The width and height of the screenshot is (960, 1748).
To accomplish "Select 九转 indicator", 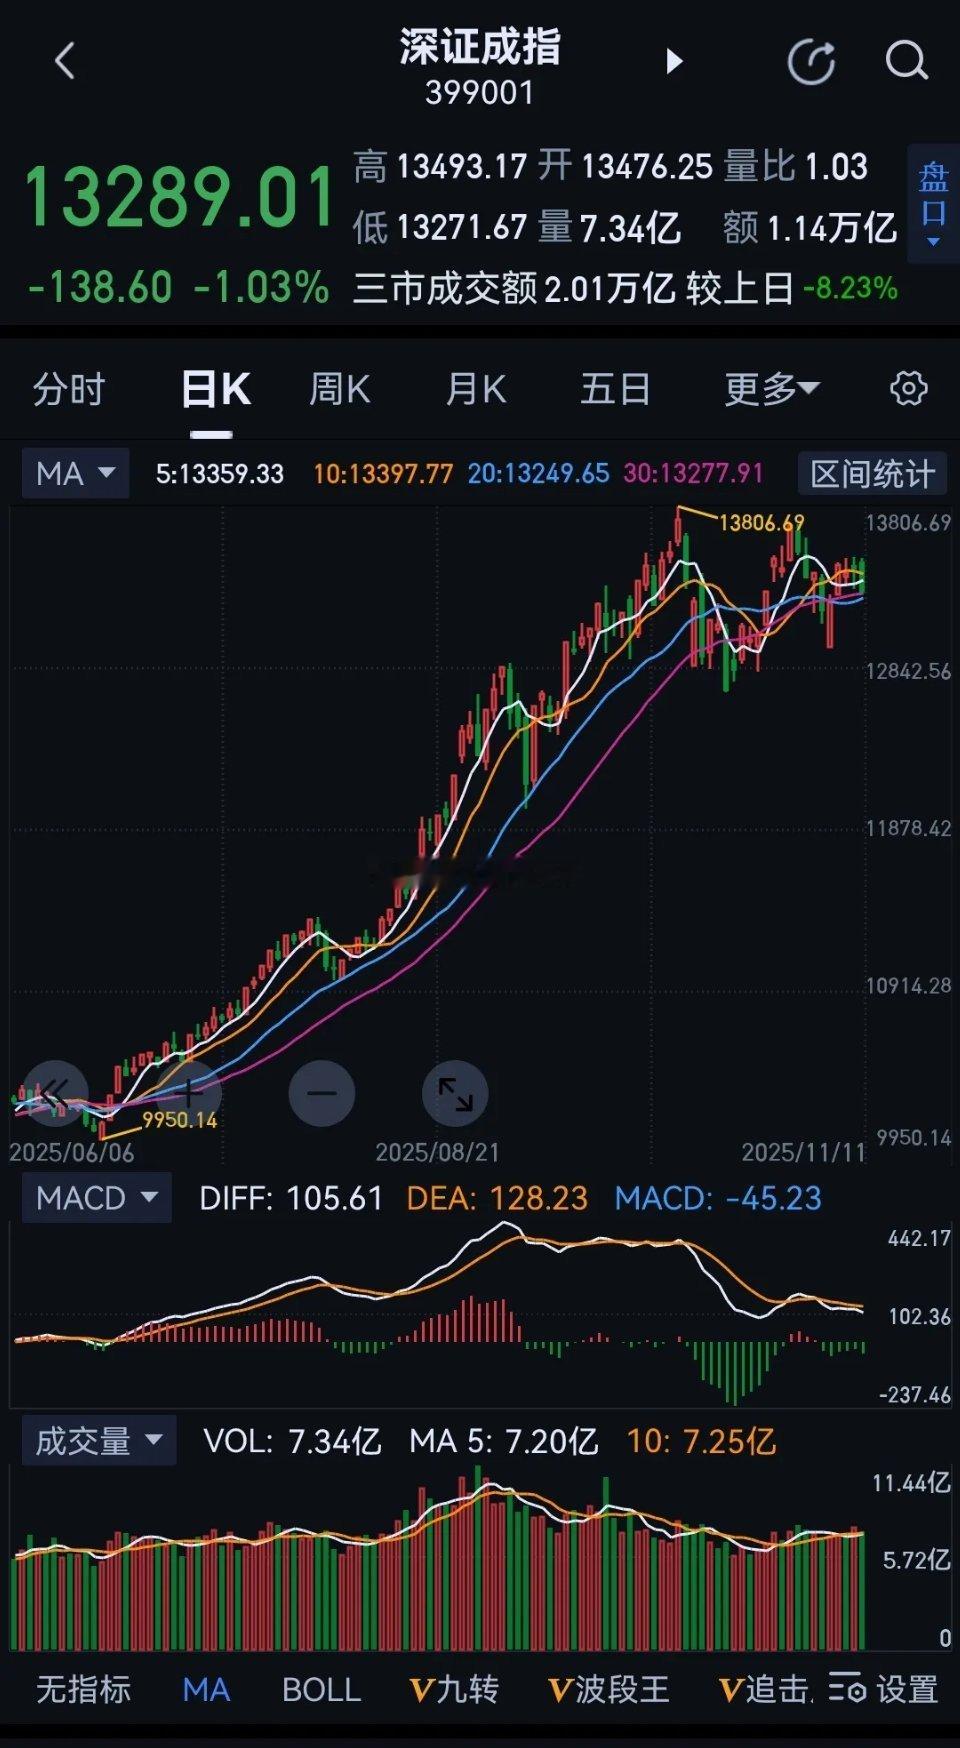I will [x=454, y=1689].
